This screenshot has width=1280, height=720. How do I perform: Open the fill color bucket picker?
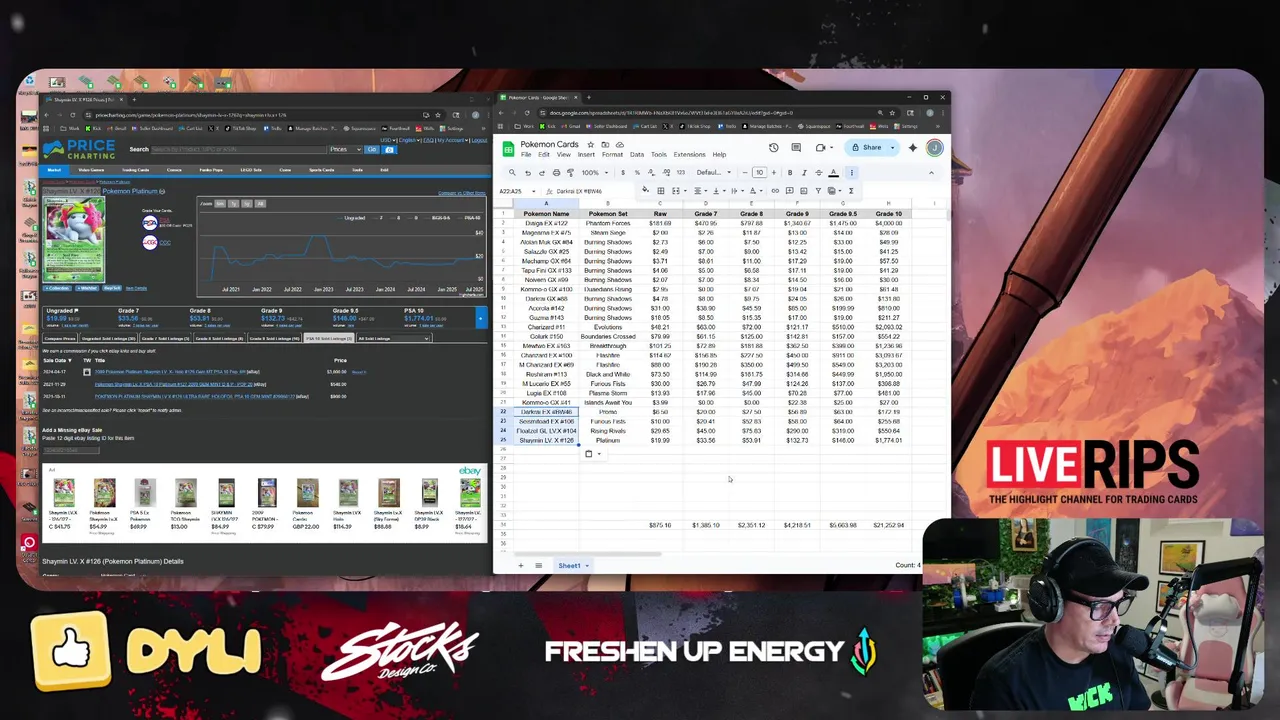click(x=645, y=190)
